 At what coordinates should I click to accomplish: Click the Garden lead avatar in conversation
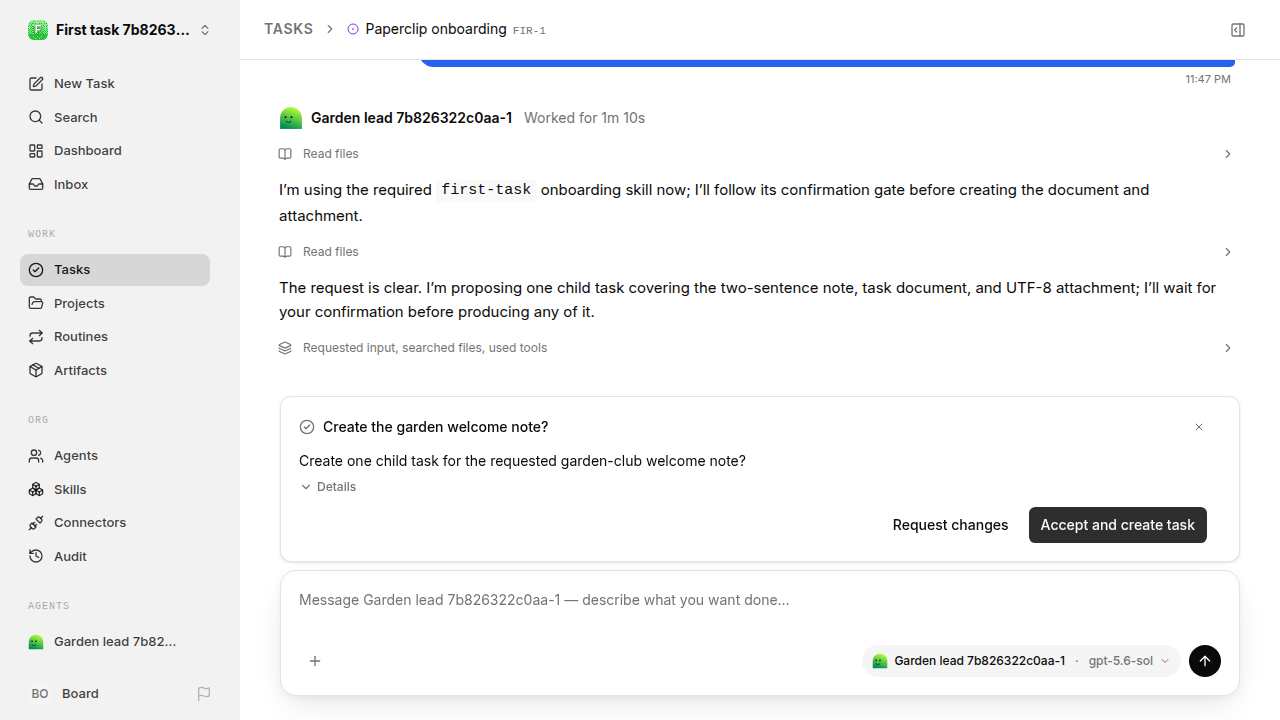point(290,118)
